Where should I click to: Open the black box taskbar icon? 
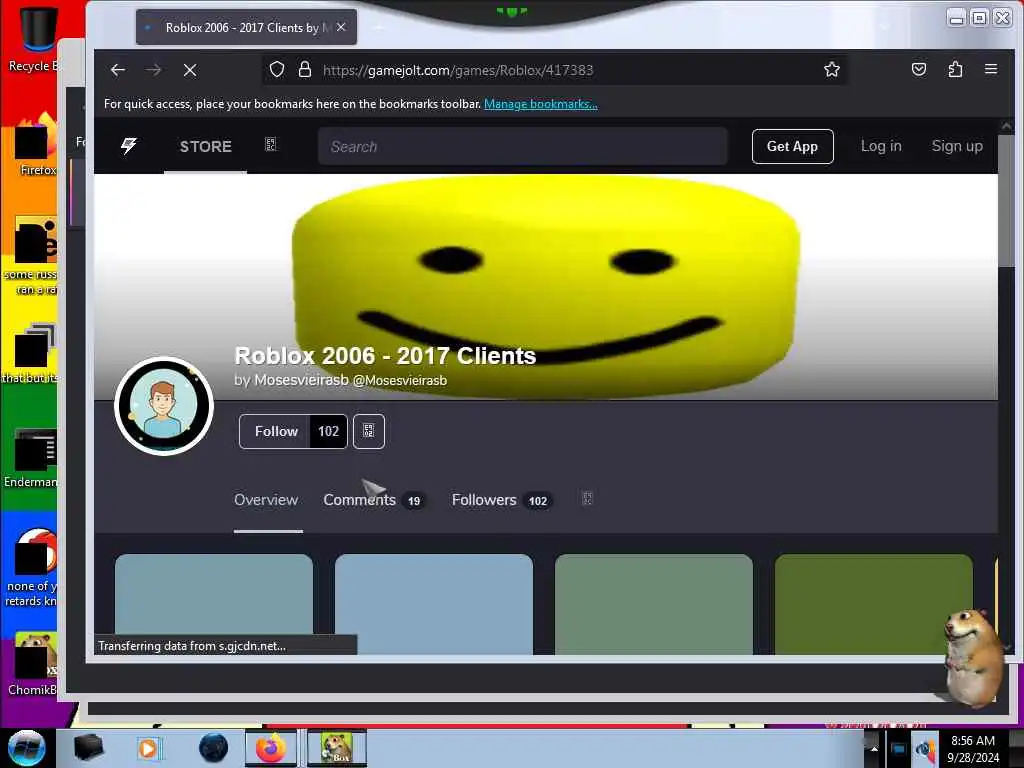pos(89,748)
